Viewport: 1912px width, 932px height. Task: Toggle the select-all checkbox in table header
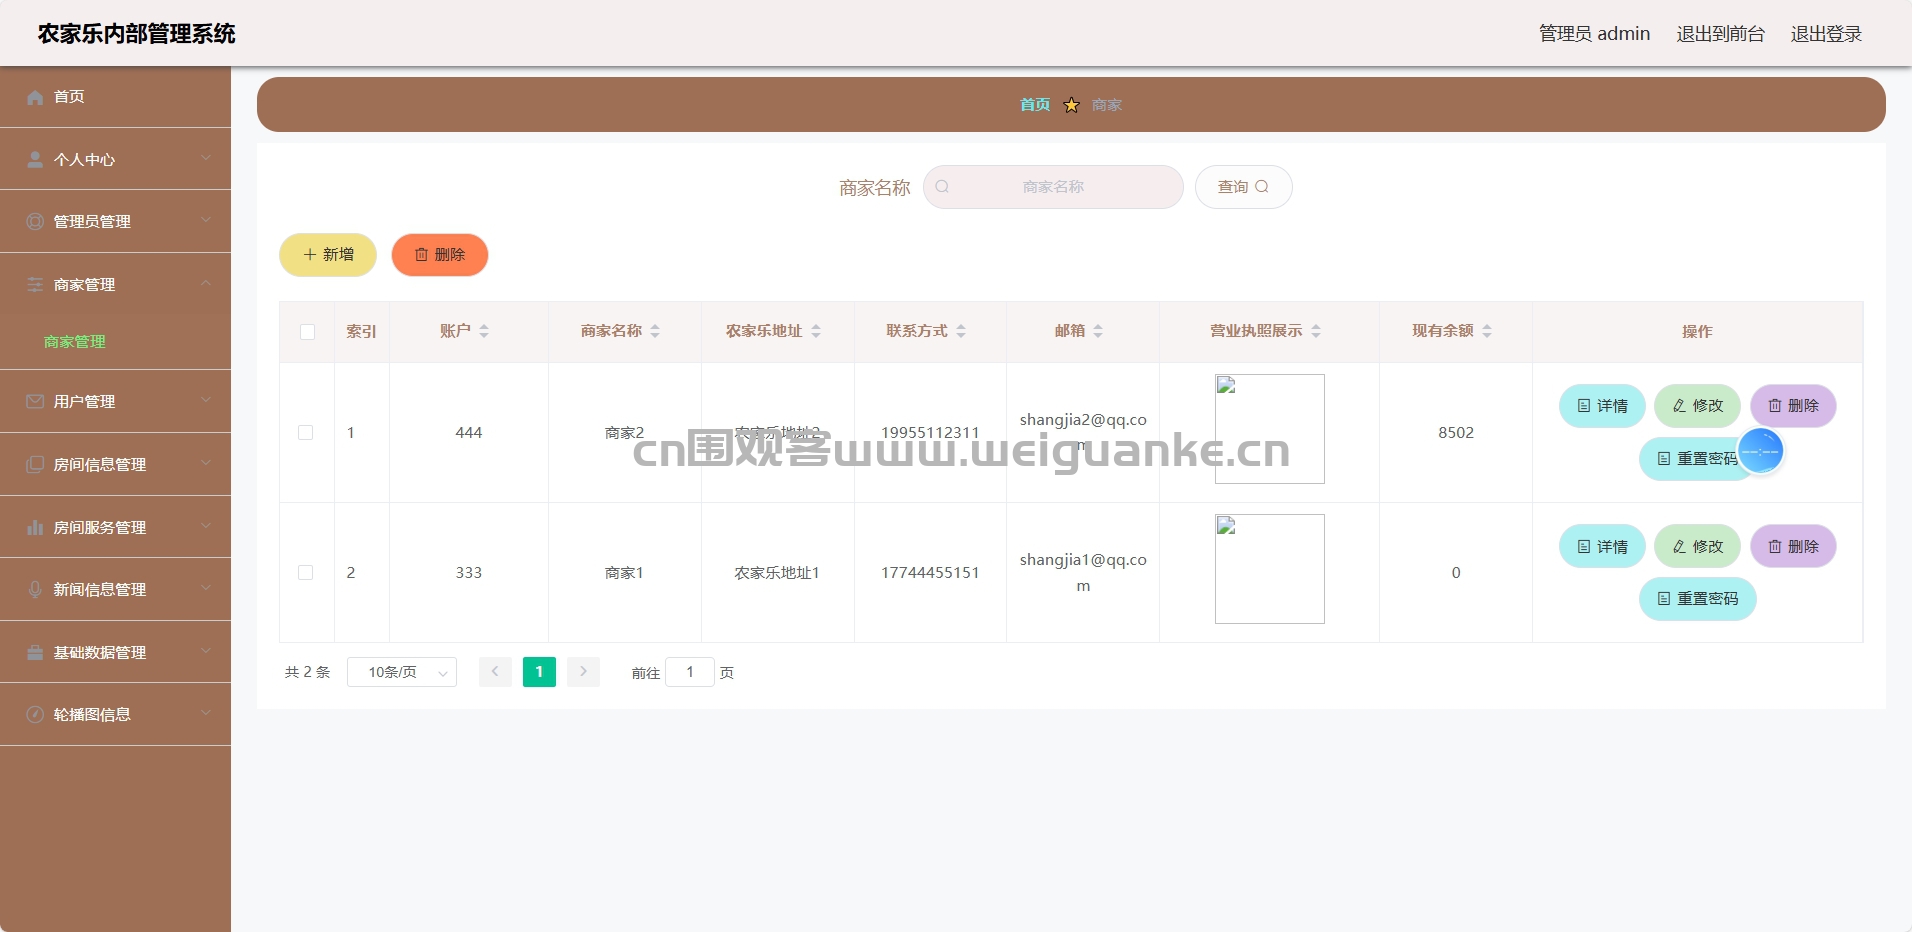point(307,332)
